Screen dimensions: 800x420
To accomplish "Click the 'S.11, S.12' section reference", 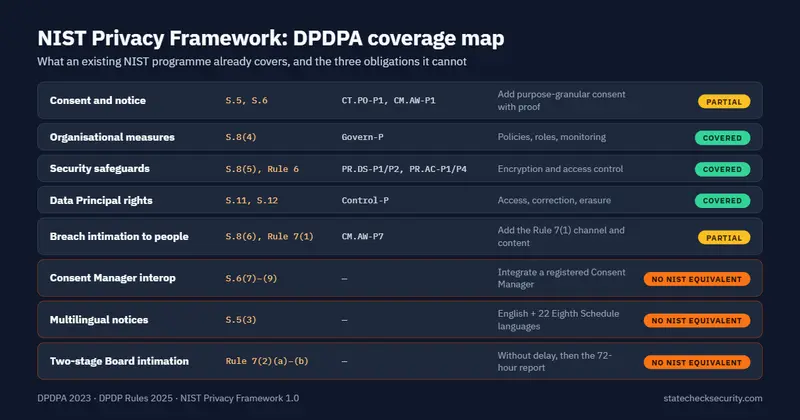I will (252, 201).
